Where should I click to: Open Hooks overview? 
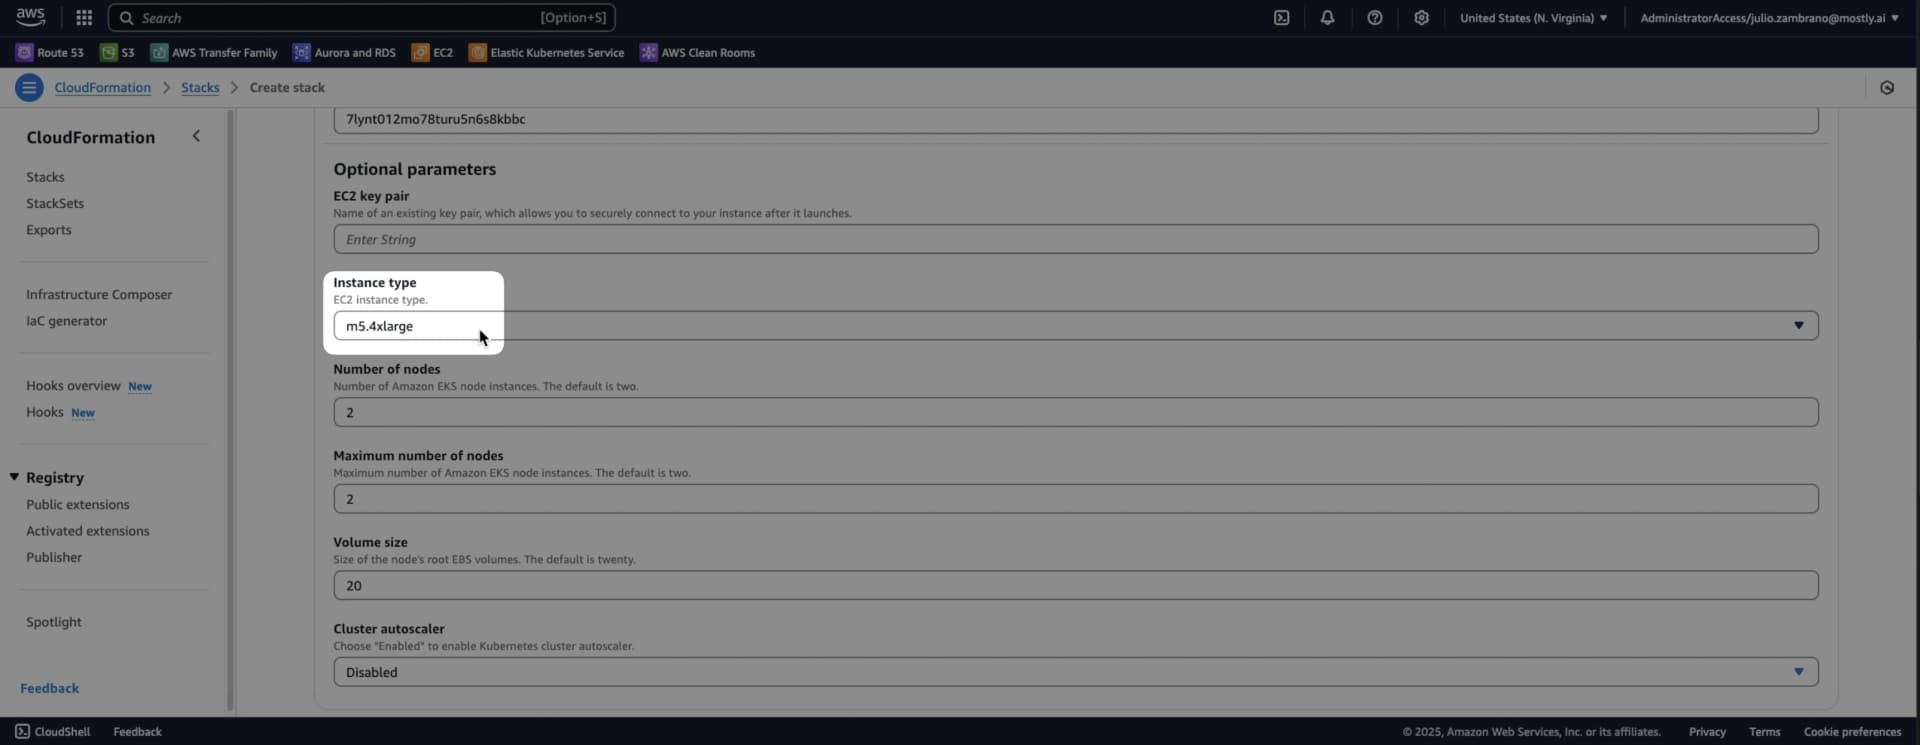73,386
